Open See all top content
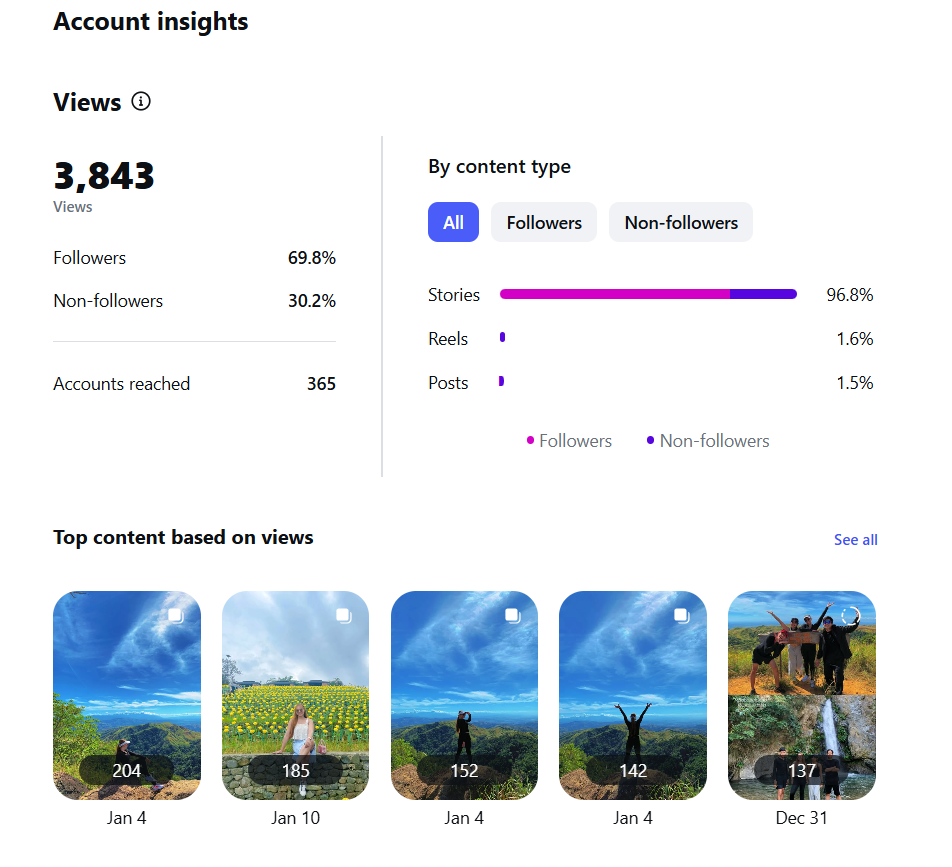The width and height of the screenshot is (952, 867). 855,540
